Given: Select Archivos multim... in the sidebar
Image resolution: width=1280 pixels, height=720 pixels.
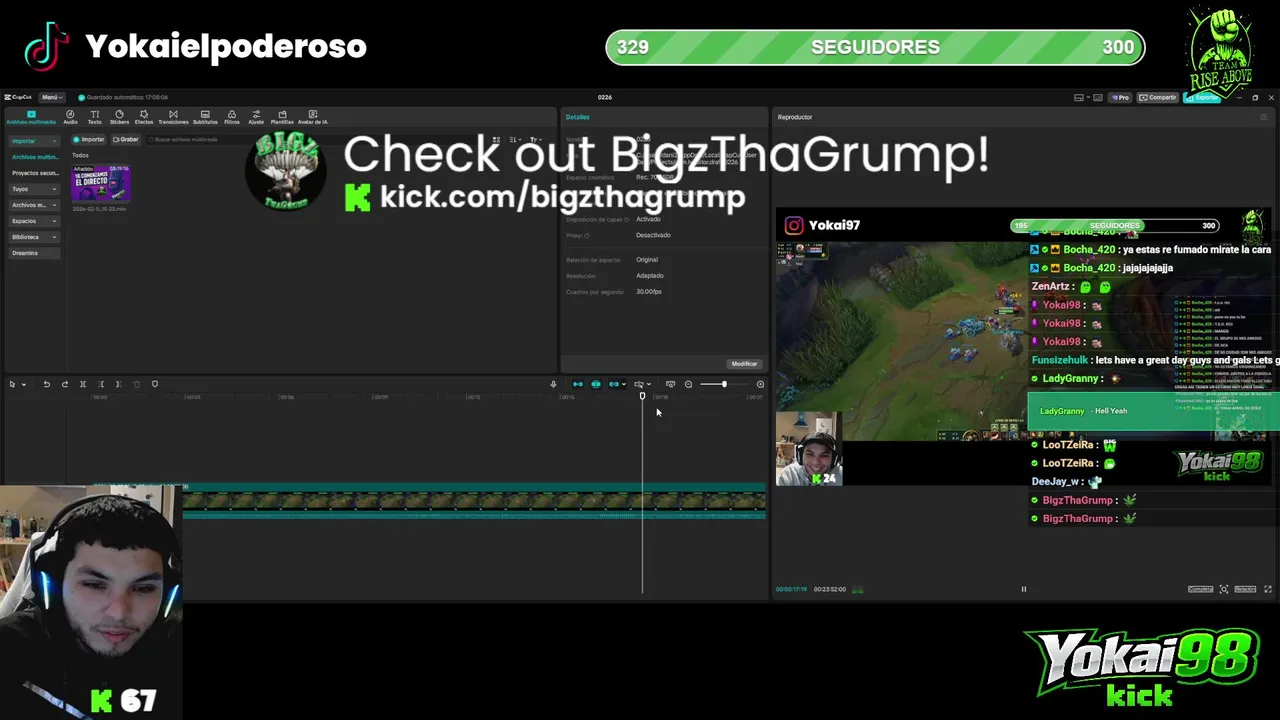Looking at the screenshot, I should (34, 157).
